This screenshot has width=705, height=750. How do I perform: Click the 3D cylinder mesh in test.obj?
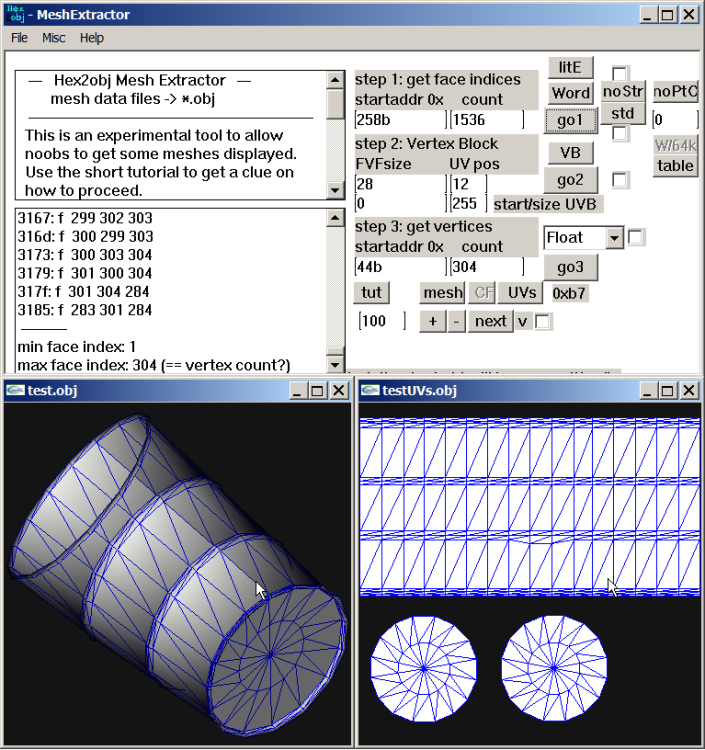coord(177,574)
